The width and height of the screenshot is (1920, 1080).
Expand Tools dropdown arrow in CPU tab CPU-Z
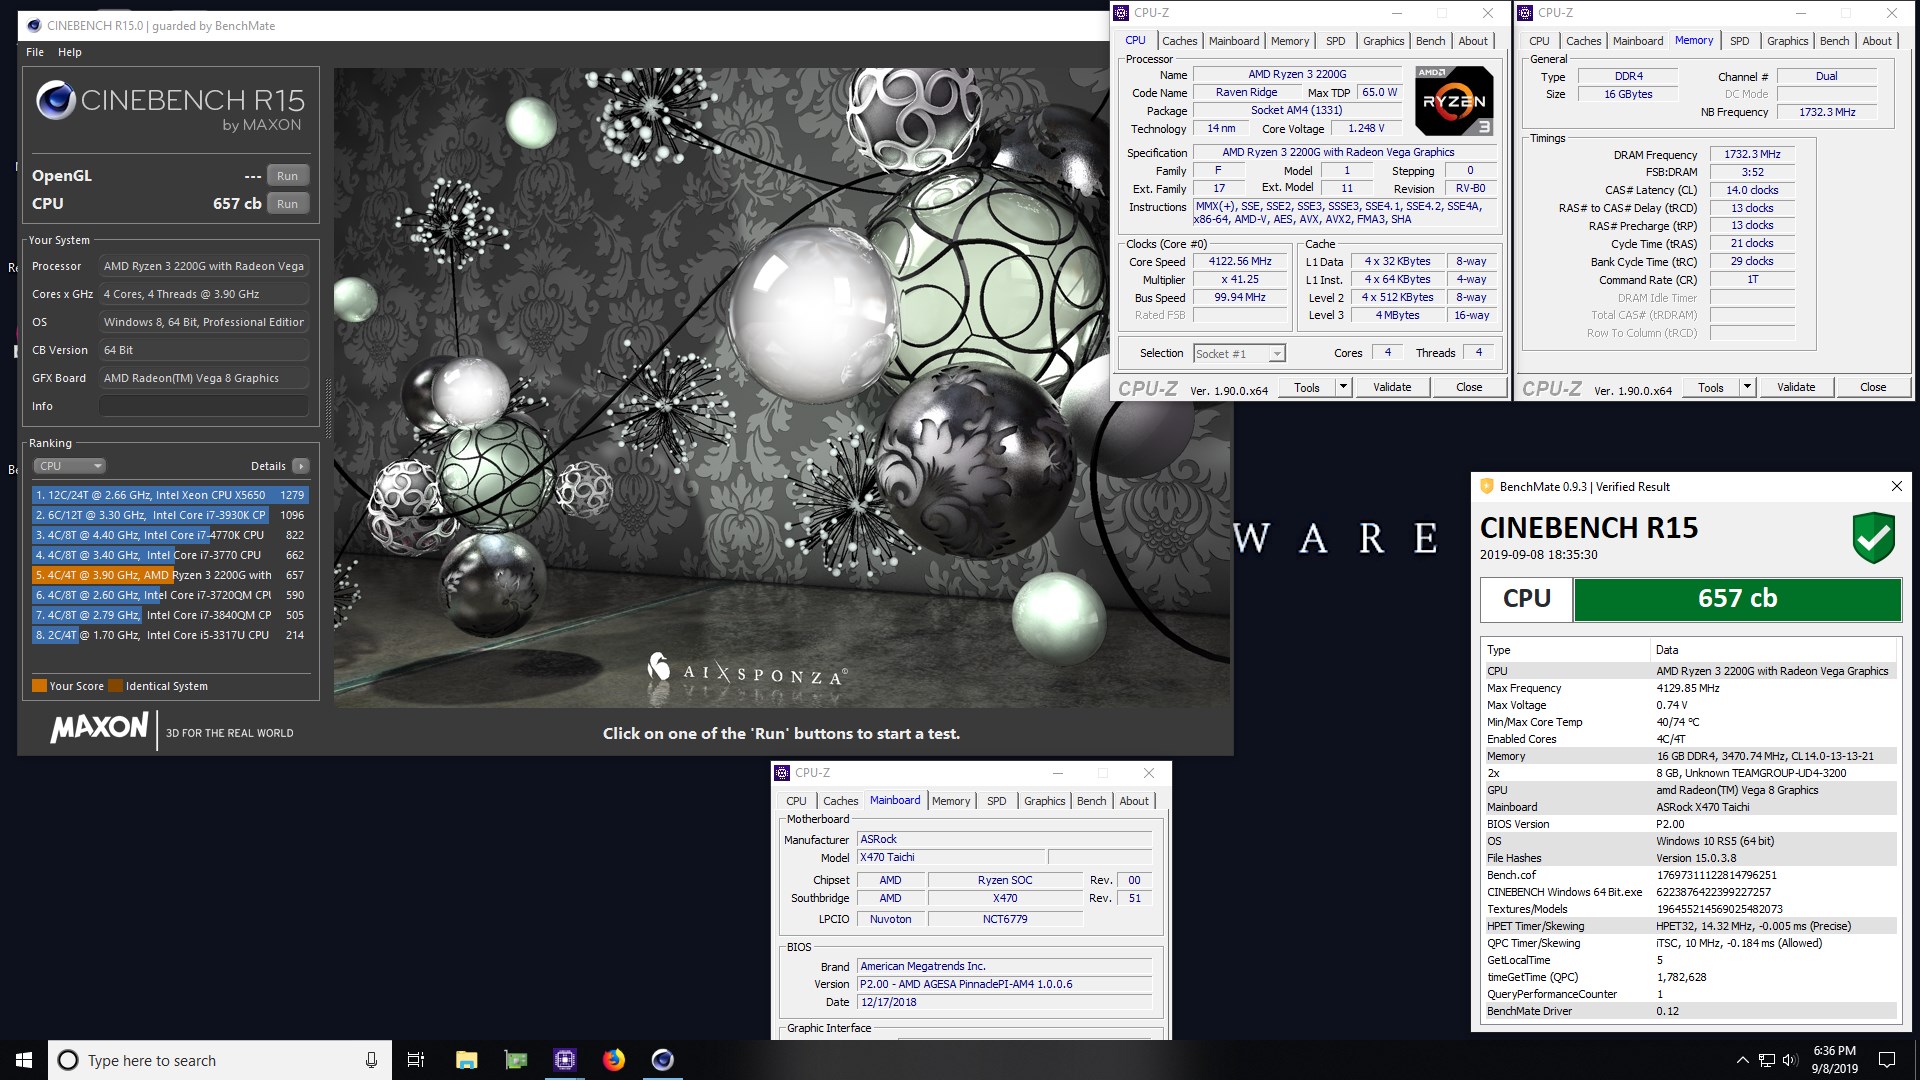click(x=1343, y=387)
